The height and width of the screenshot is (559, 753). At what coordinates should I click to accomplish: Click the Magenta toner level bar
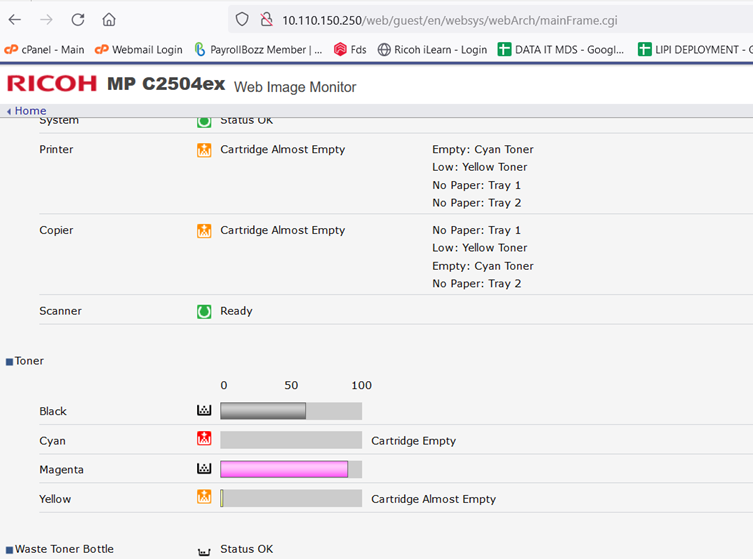pyautogui.click(x=291, y=469)
